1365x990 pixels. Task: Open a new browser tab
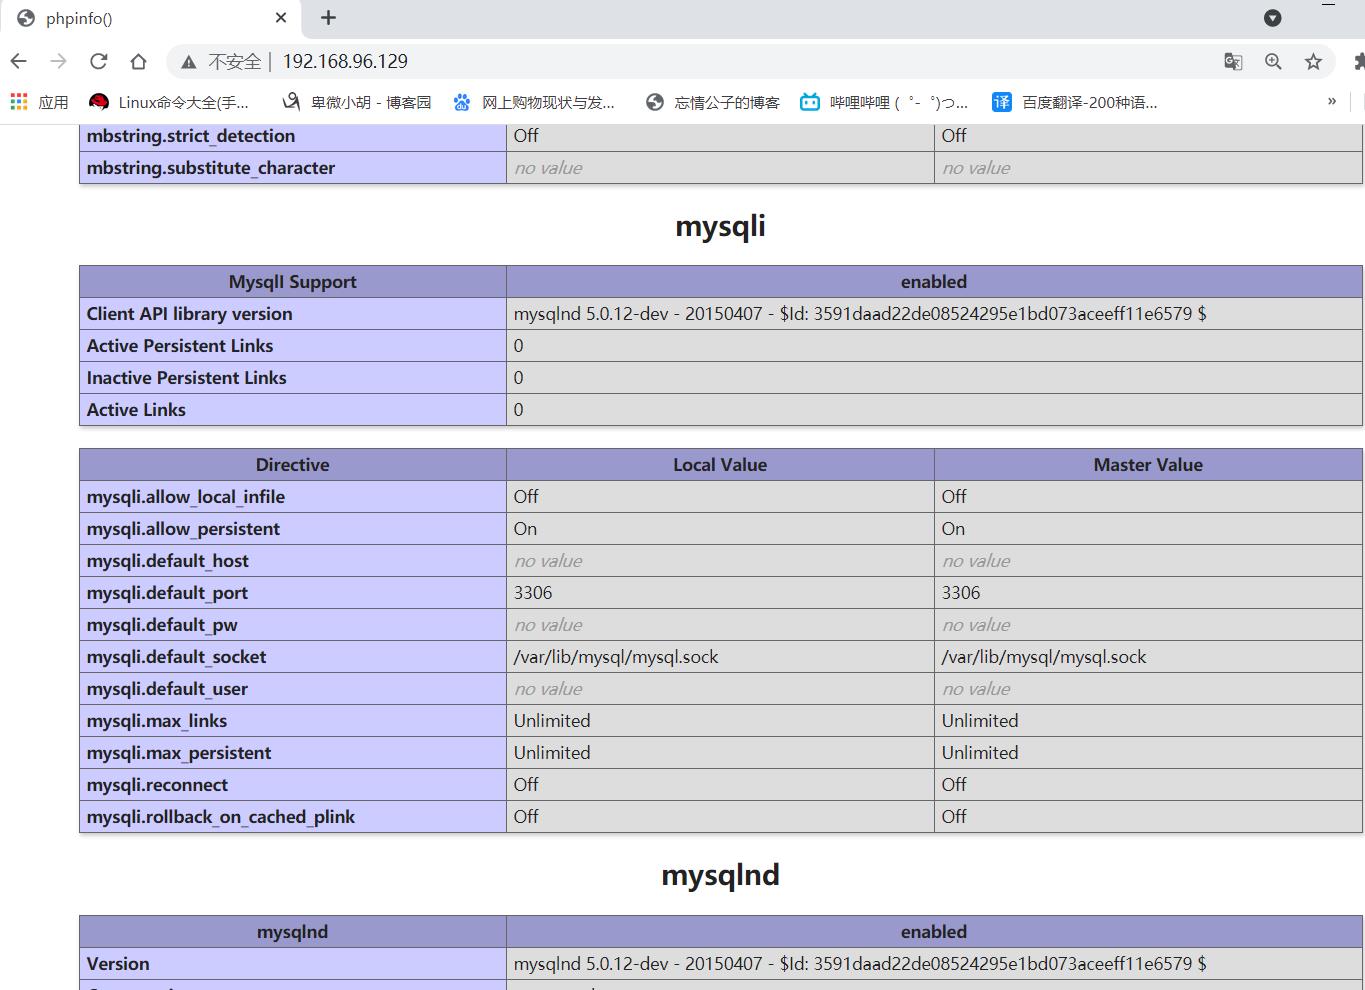328,18
